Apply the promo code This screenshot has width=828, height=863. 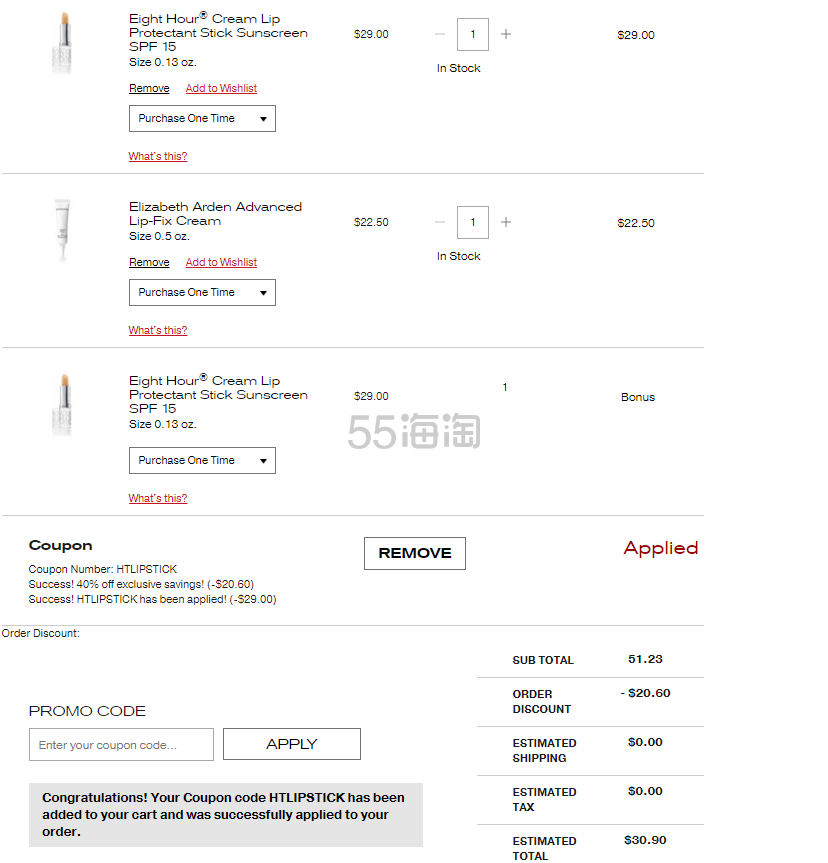coord(292,744)
